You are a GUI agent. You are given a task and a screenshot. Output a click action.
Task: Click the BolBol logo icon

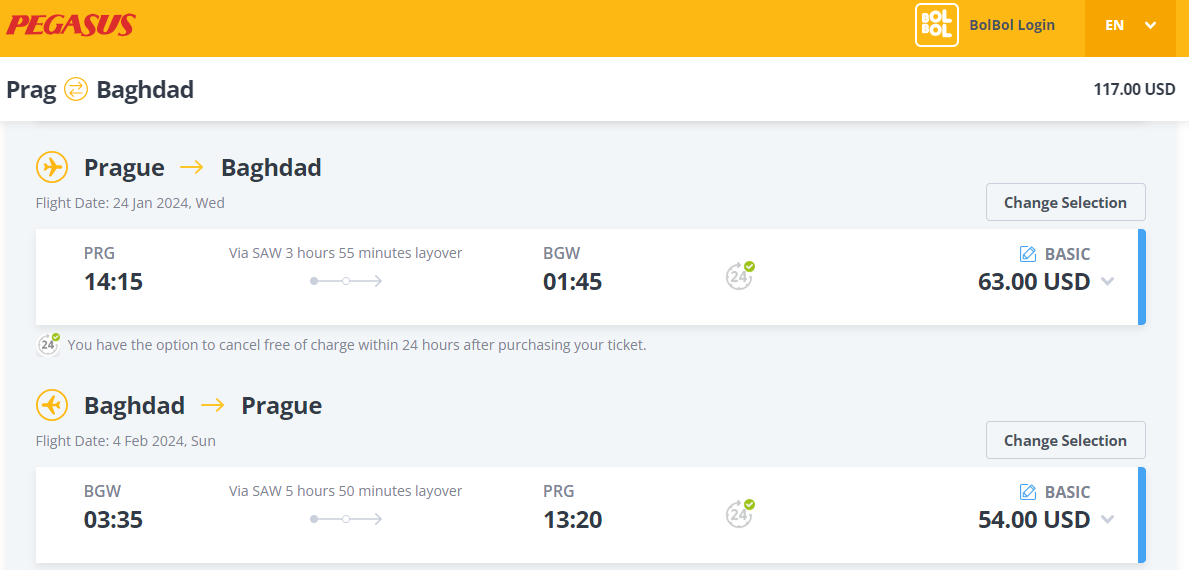point(936,25)
